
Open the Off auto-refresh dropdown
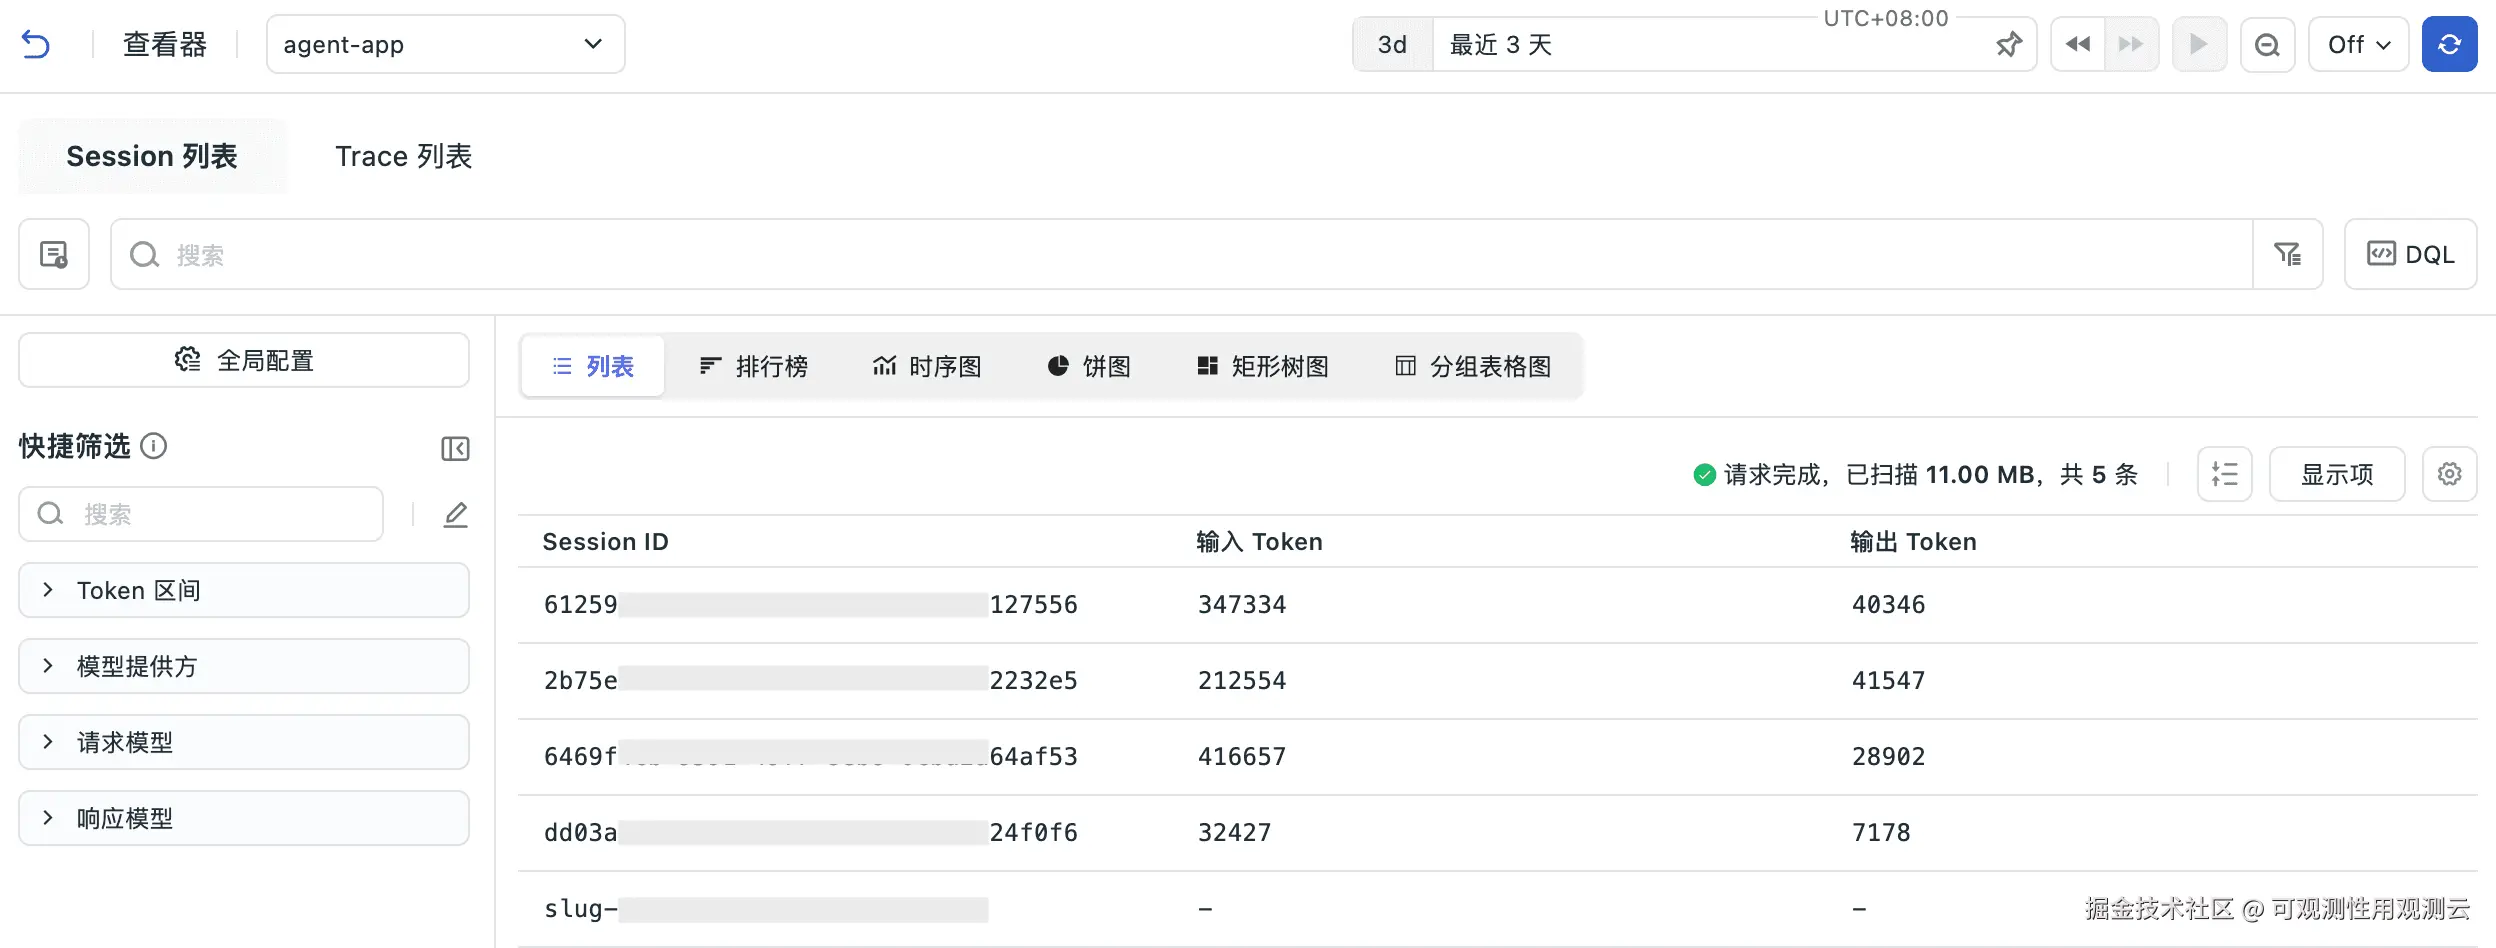2358,45
